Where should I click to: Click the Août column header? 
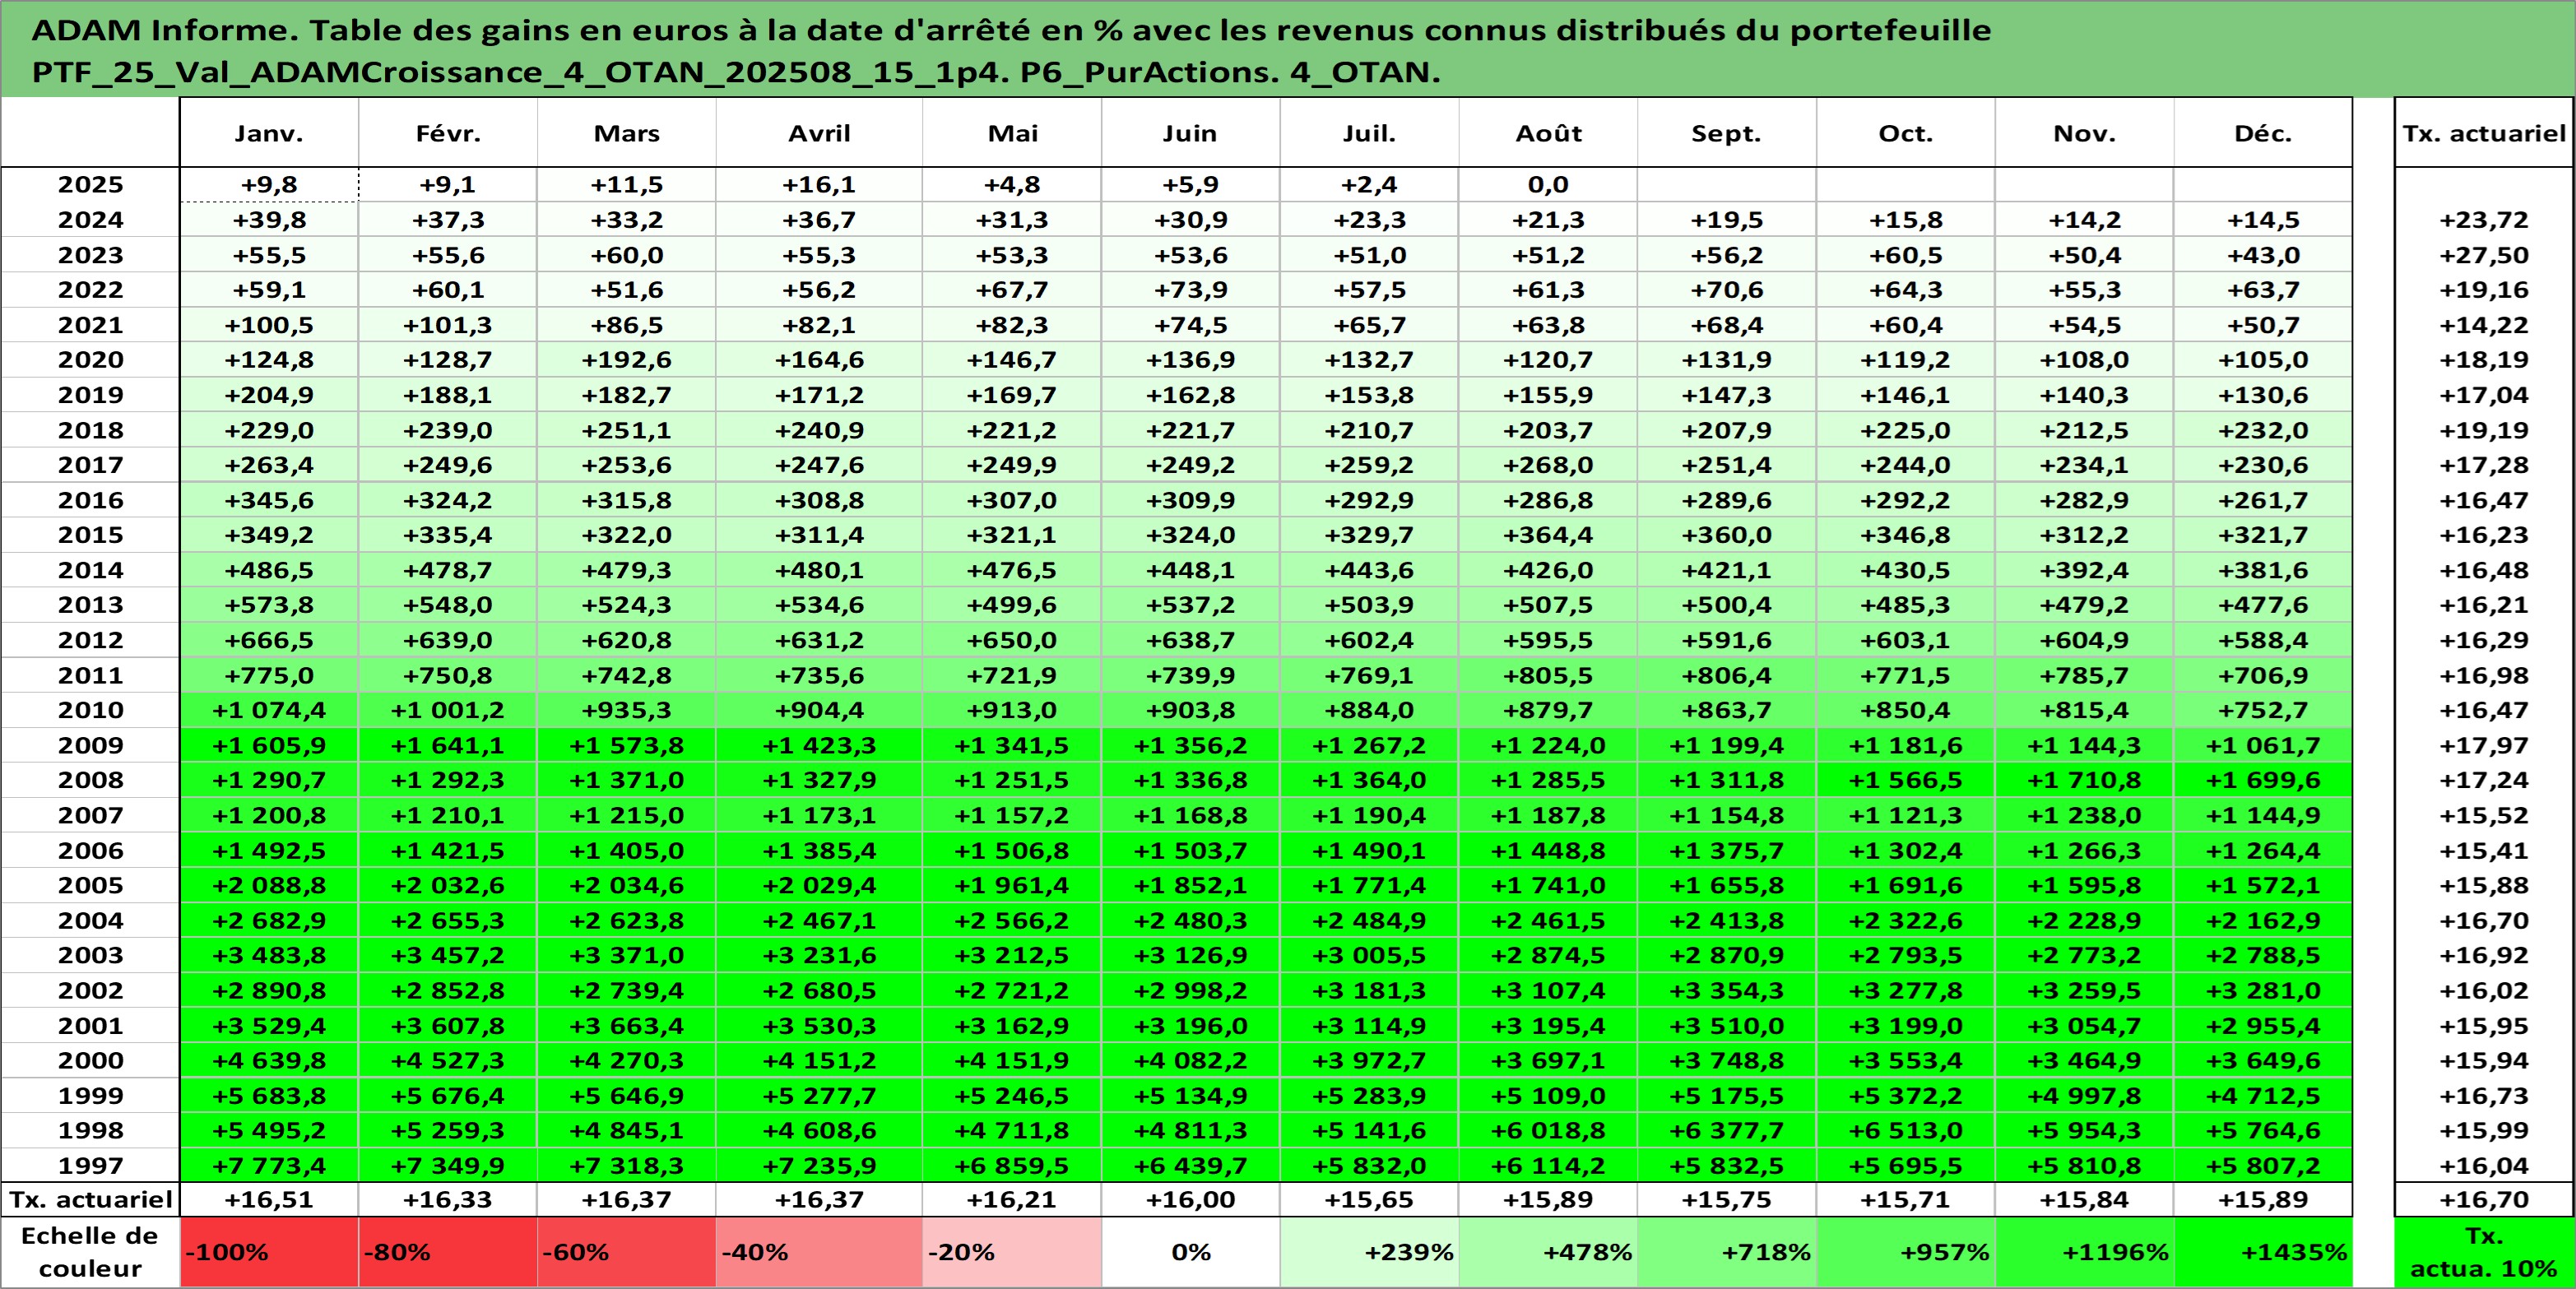point(1548,133)
